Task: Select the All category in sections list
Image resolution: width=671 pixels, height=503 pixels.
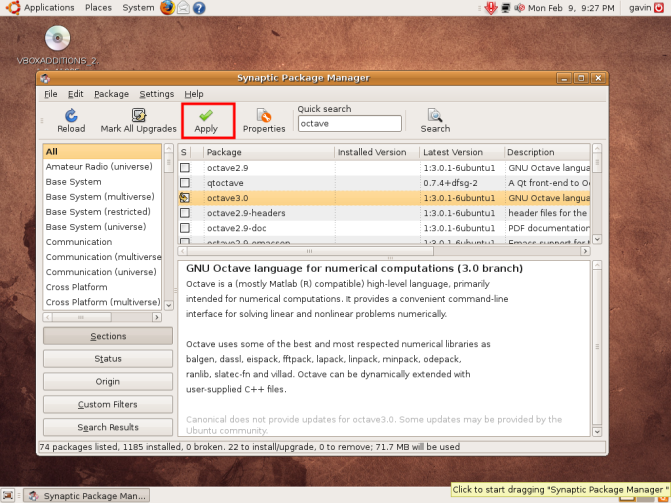Action: [x=102, y=152]
